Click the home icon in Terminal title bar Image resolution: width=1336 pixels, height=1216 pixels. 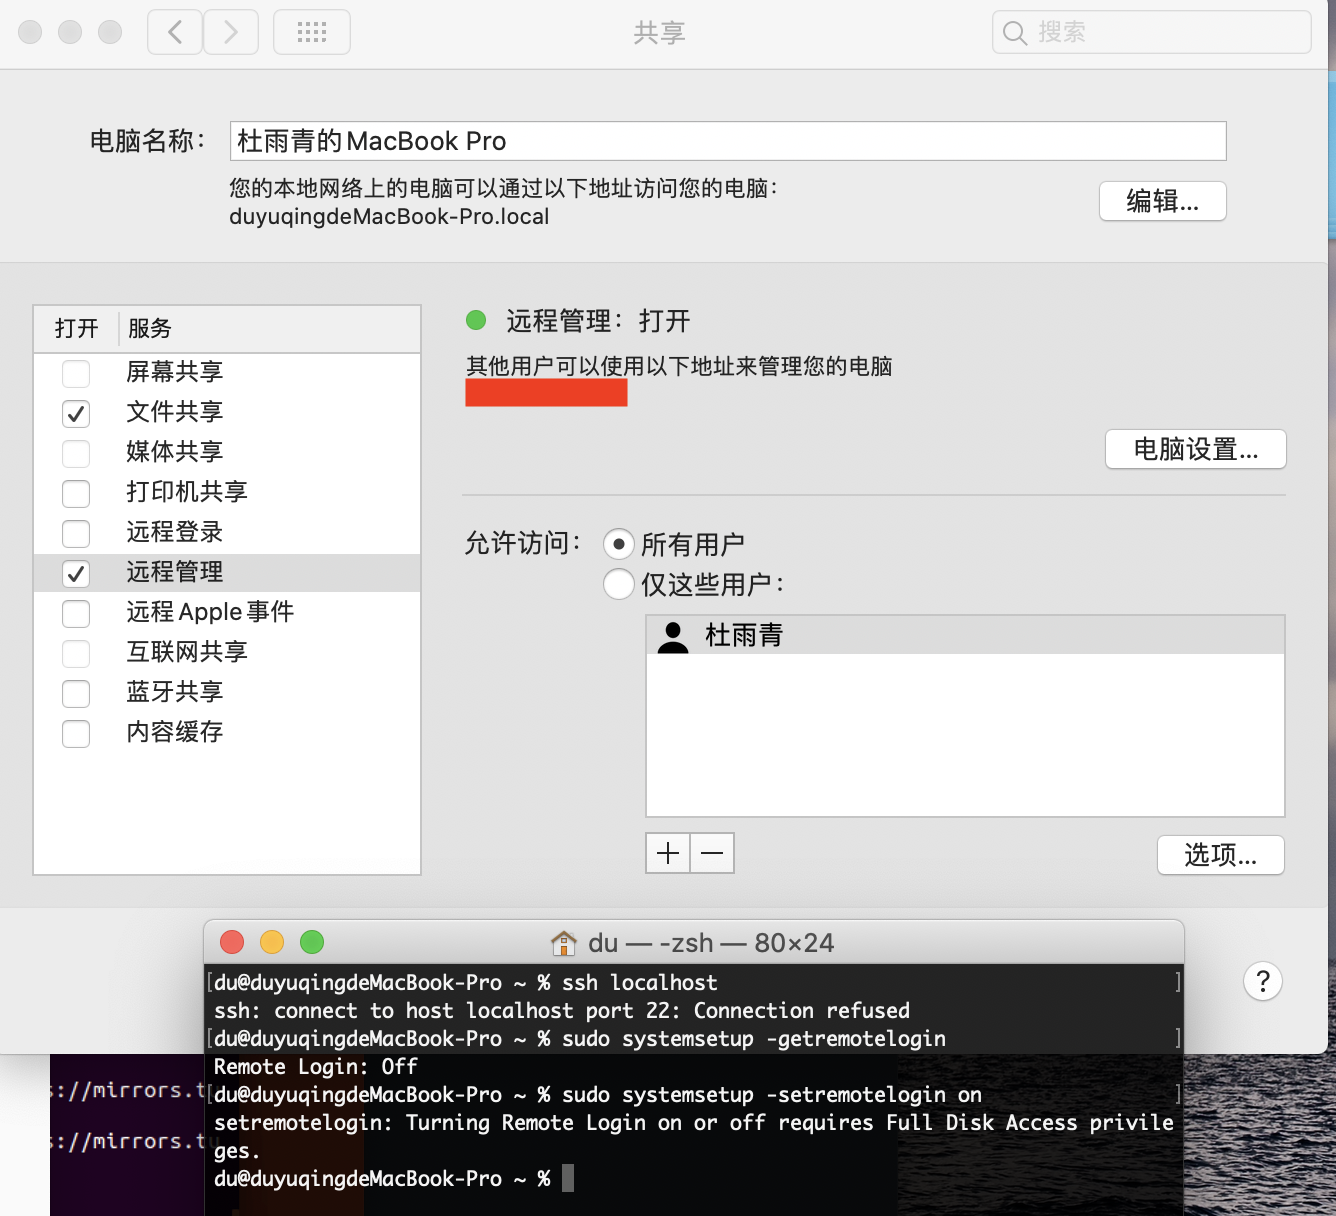pyautogui.click(x=564, y=943)
